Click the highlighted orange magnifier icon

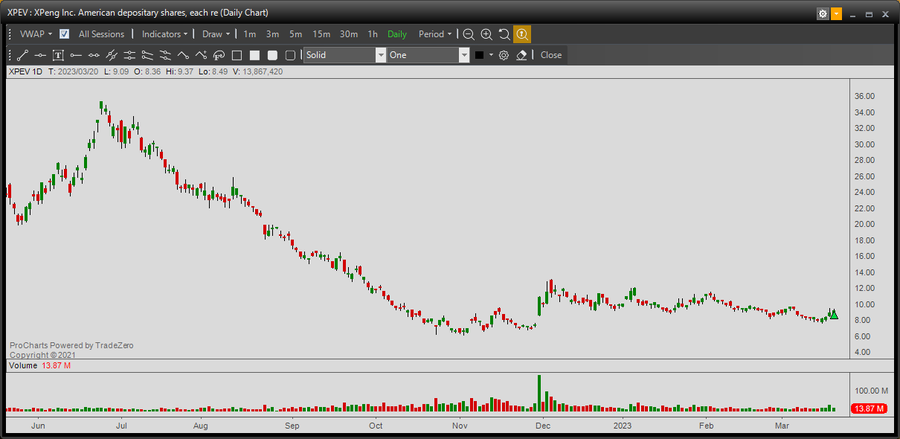point(522,34)
